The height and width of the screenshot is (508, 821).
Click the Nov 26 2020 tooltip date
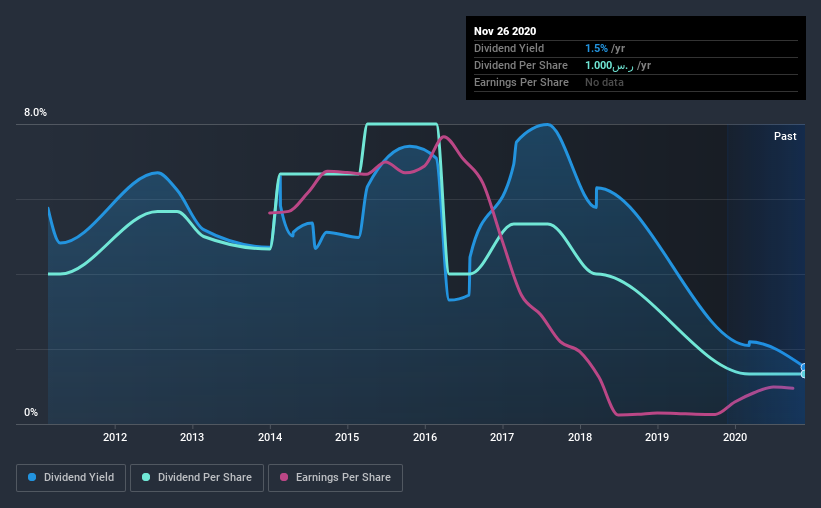[505, 31]
